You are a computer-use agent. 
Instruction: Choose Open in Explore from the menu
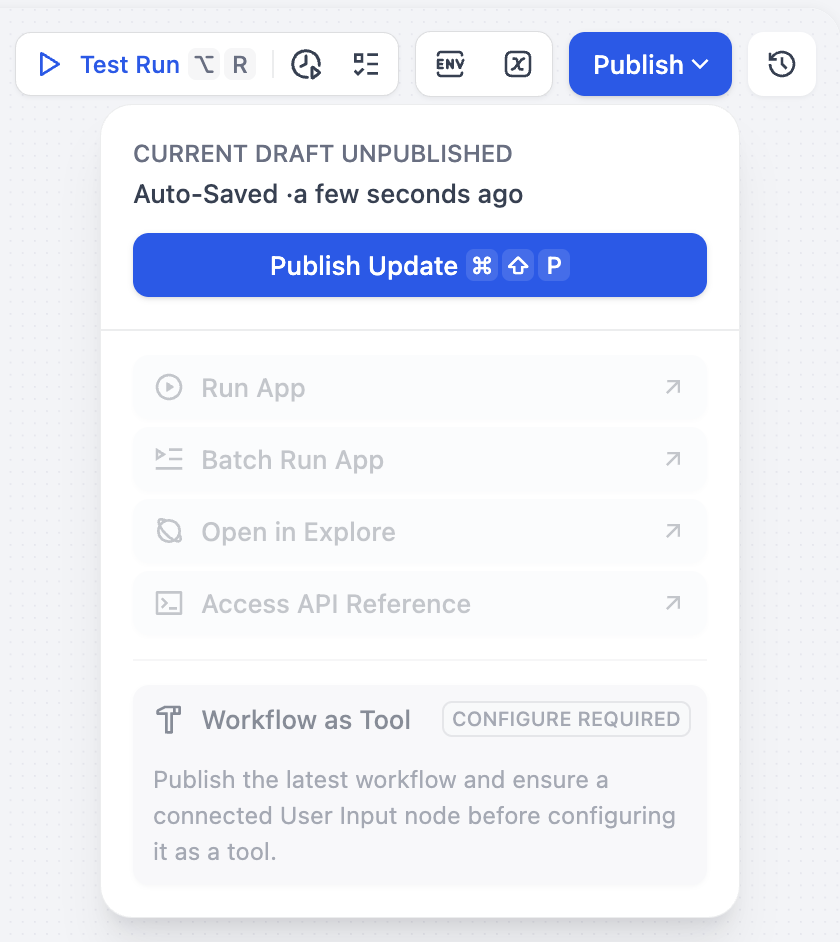pyautogui.click(x=419, y=532)
